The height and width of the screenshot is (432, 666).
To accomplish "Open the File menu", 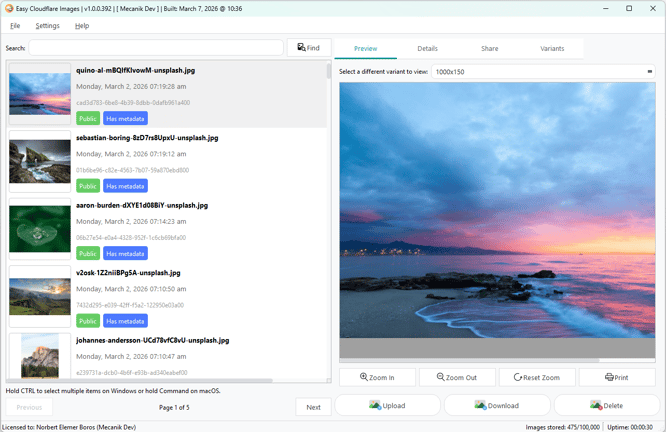I will (x=15, y=25).
